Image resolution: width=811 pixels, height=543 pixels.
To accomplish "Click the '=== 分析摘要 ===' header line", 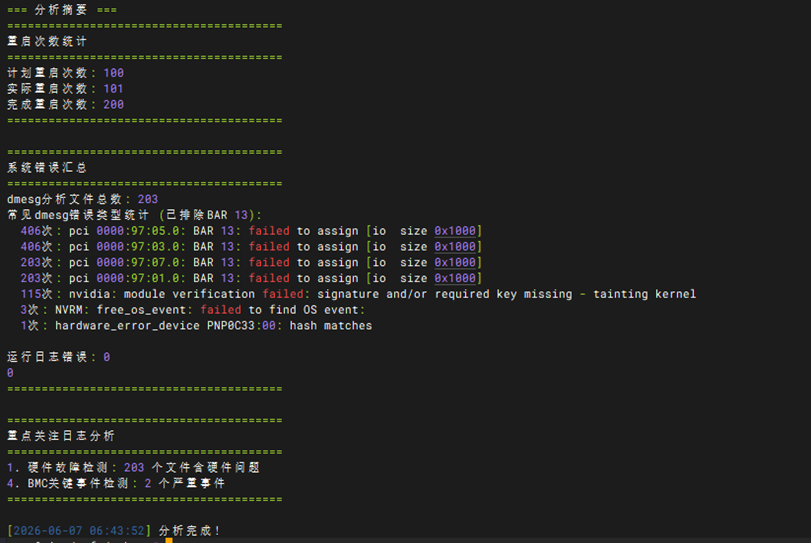I will 62,10.
